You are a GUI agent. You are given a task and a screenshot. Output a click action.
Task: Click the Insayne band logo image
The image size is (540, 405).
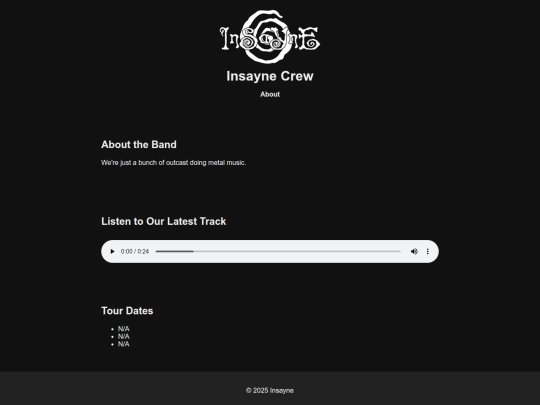point(270,37)
